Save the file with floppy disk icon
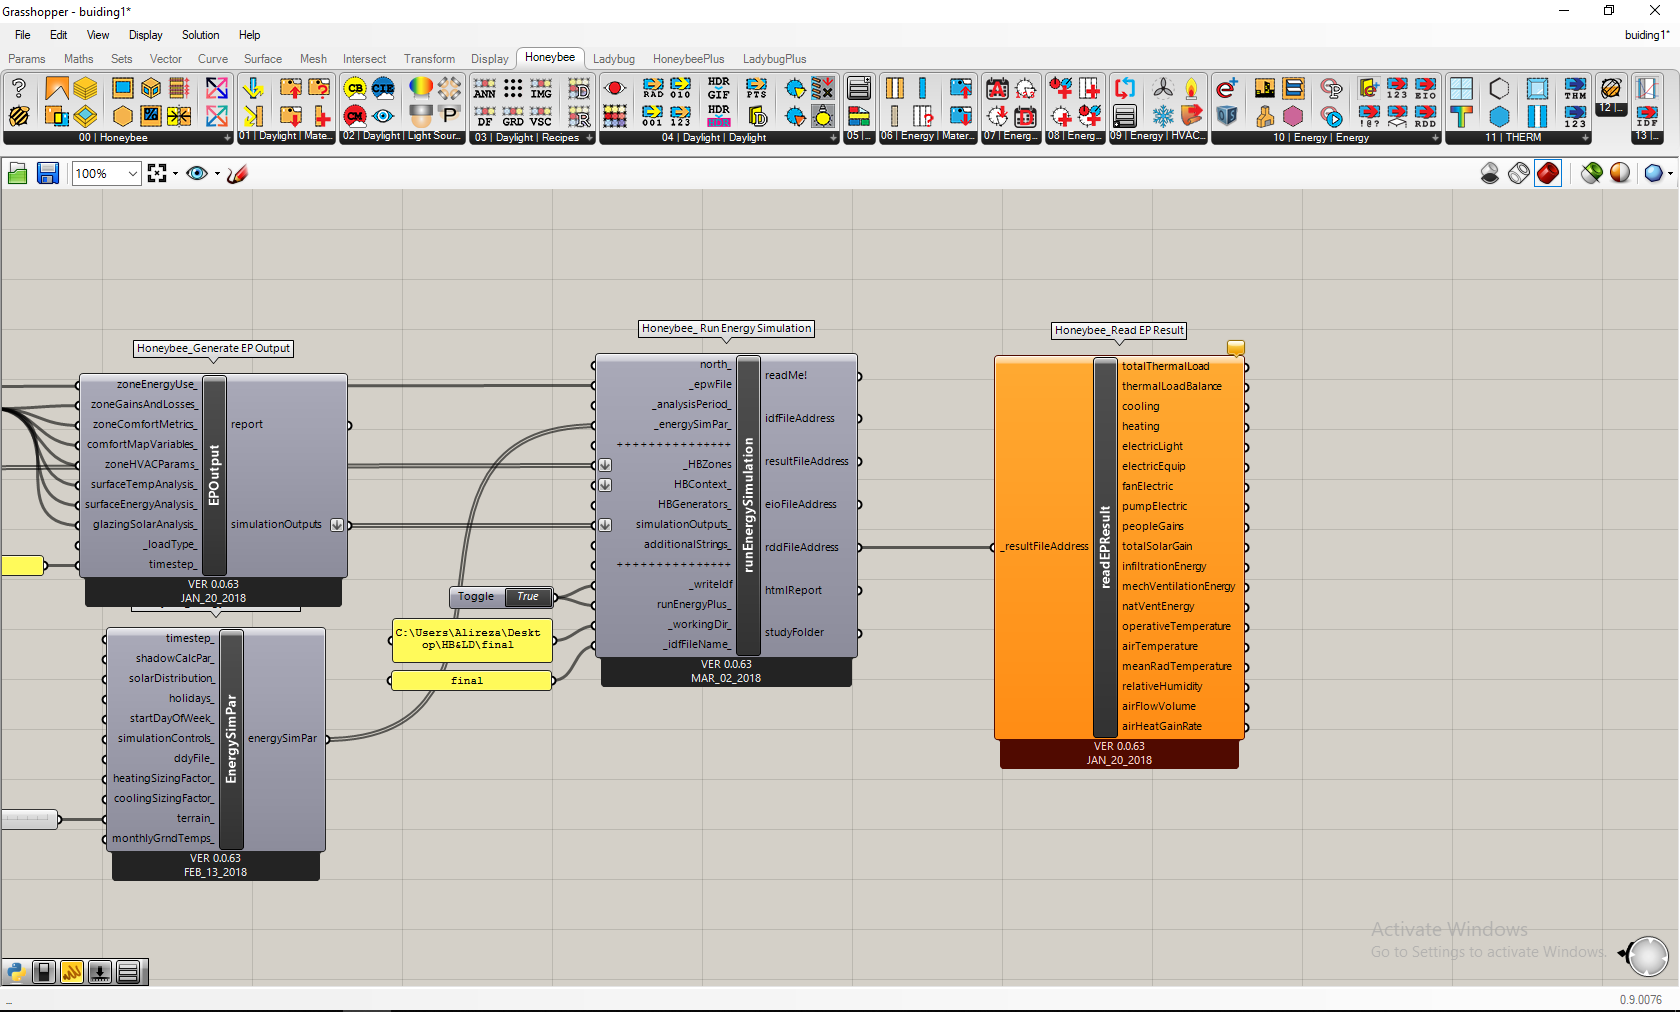The width and height of the screenshot is (1680, 1012). pos(47,173)
